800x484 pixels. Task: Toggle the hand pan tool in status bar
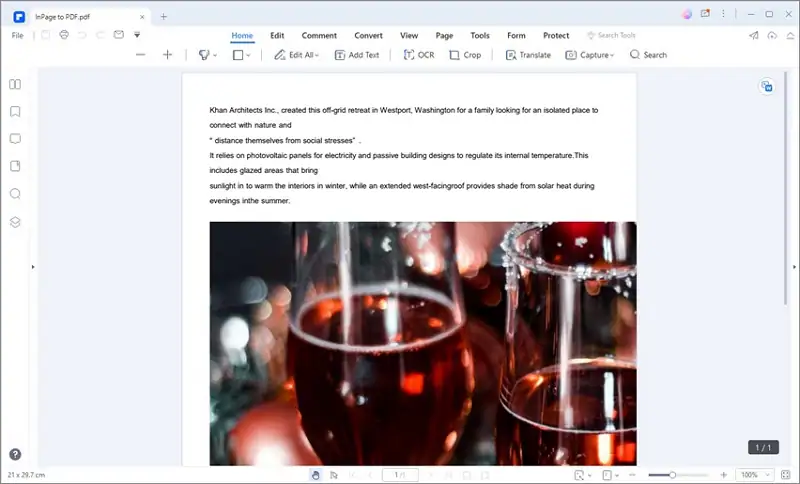pos(315,474)
